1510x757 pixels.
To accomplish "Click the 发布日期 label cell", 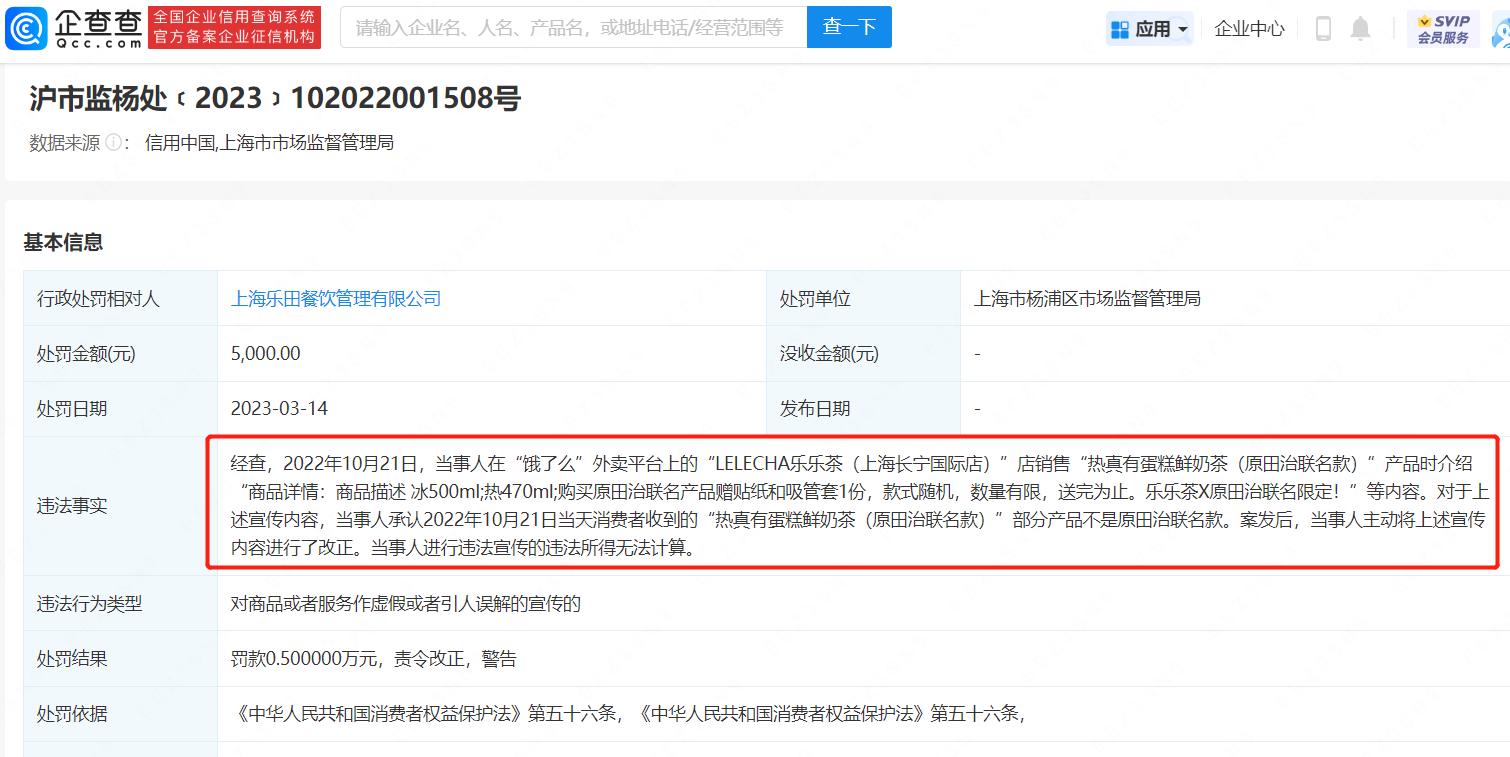I will click(x=864, y=408).
